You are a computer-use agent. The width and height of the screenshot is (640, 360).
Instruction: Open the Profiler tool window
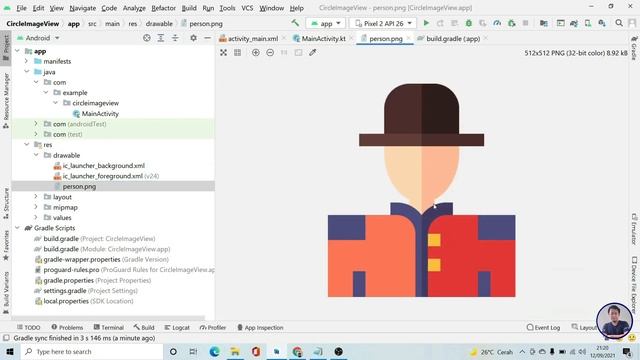(213, 327)
